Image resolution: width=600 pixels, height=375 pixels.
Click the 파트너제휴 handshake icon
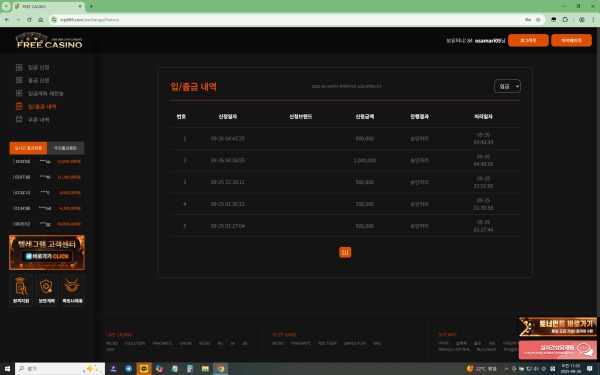[73, 290]
